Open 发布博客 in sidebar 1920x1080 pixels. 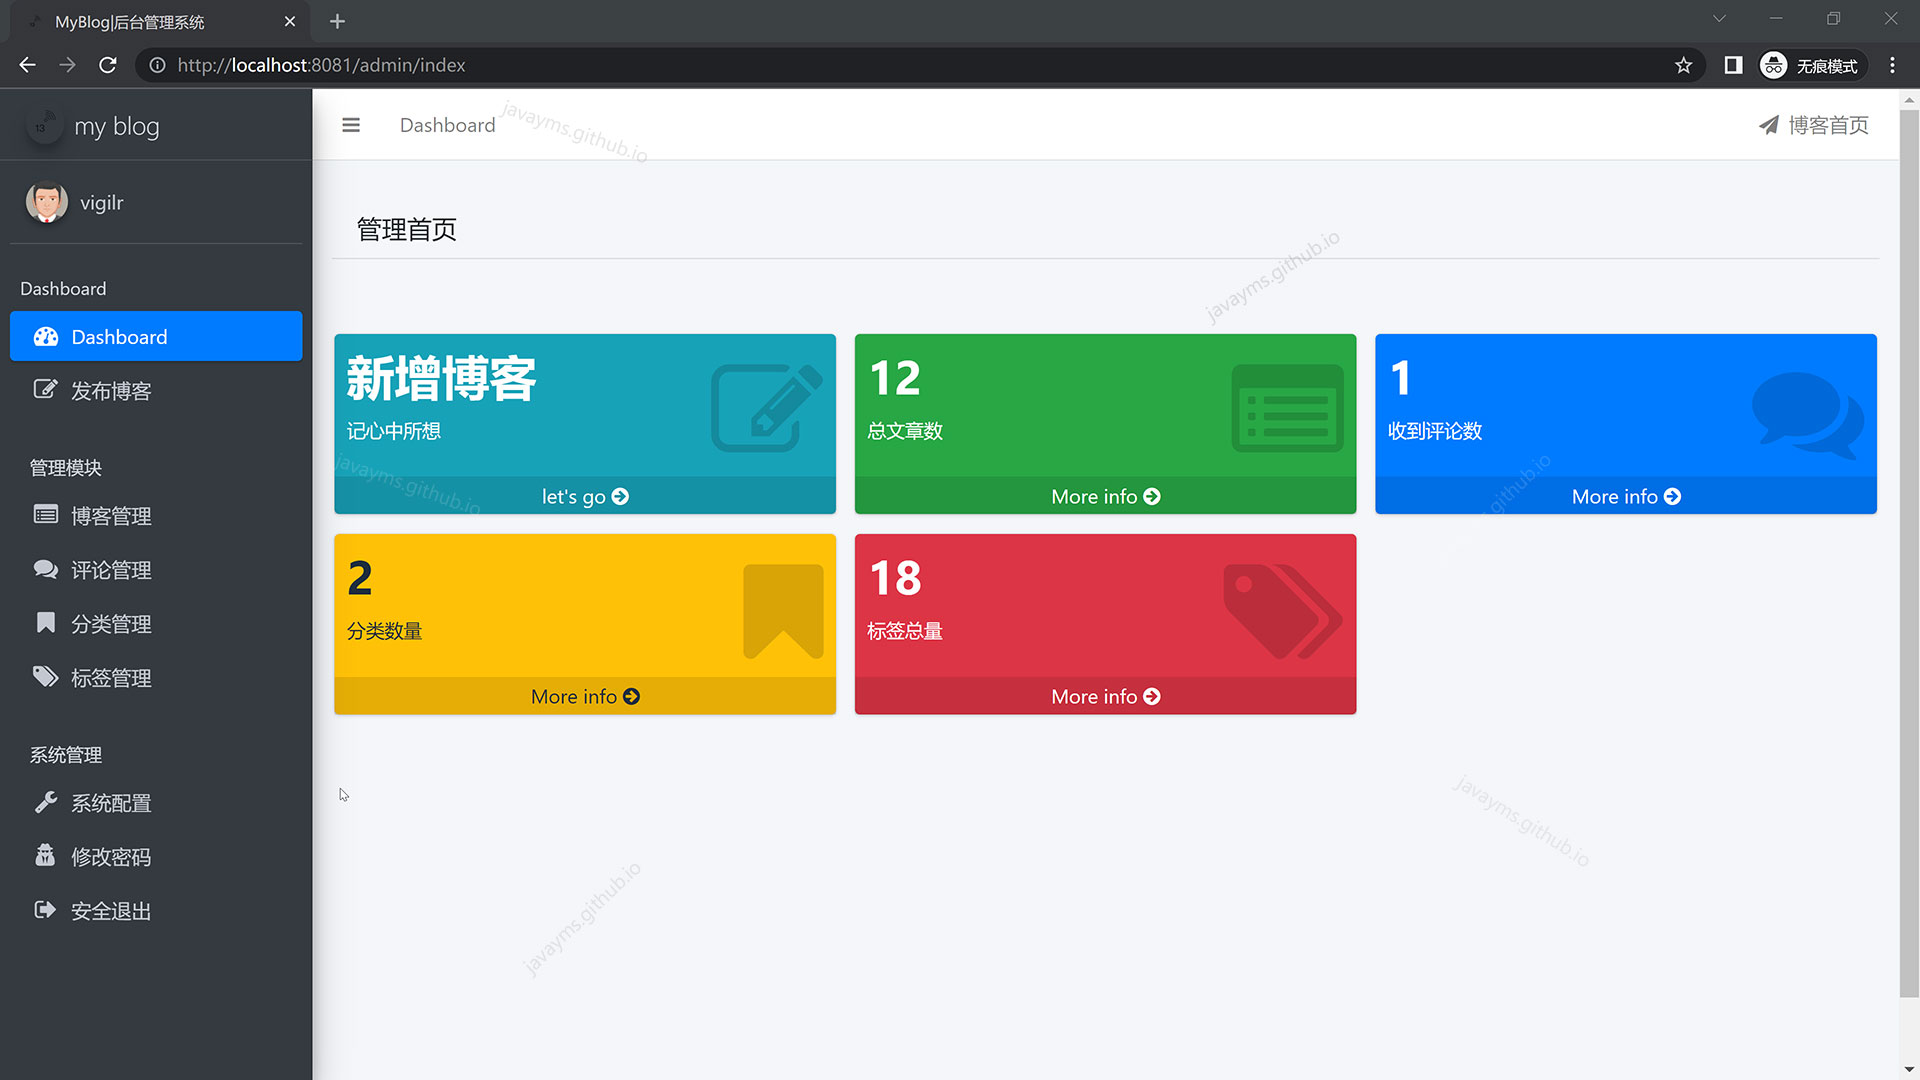point(110,391)
